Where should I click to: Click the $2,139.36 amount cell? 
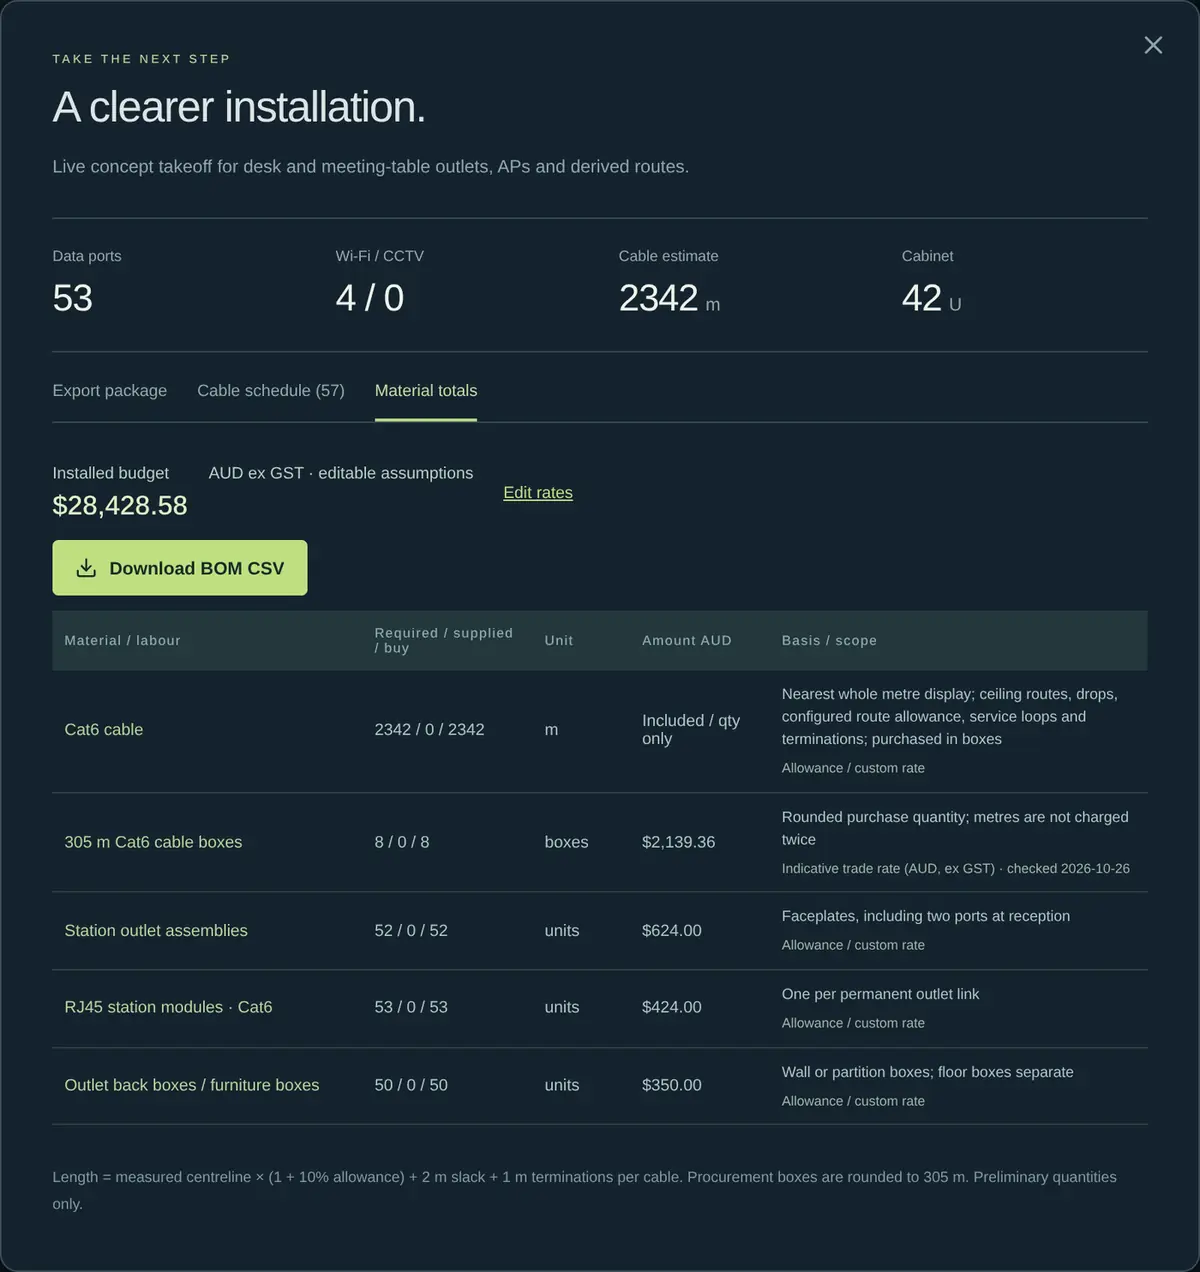click(679, 842)
